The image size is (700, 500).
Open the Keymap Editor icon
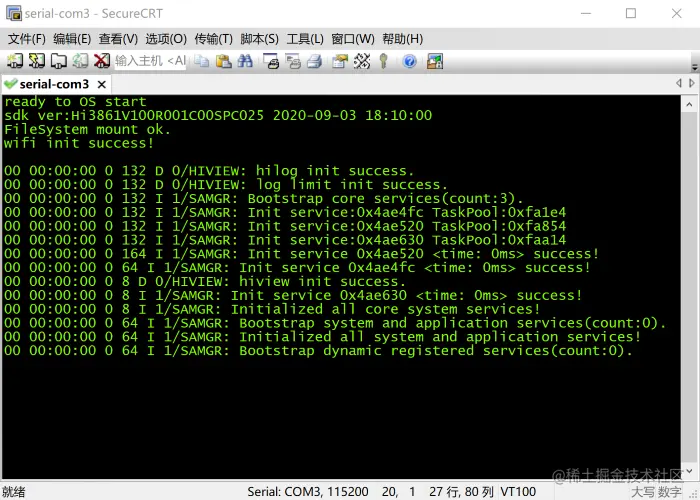pyautogui.click(x=362, y=61)
